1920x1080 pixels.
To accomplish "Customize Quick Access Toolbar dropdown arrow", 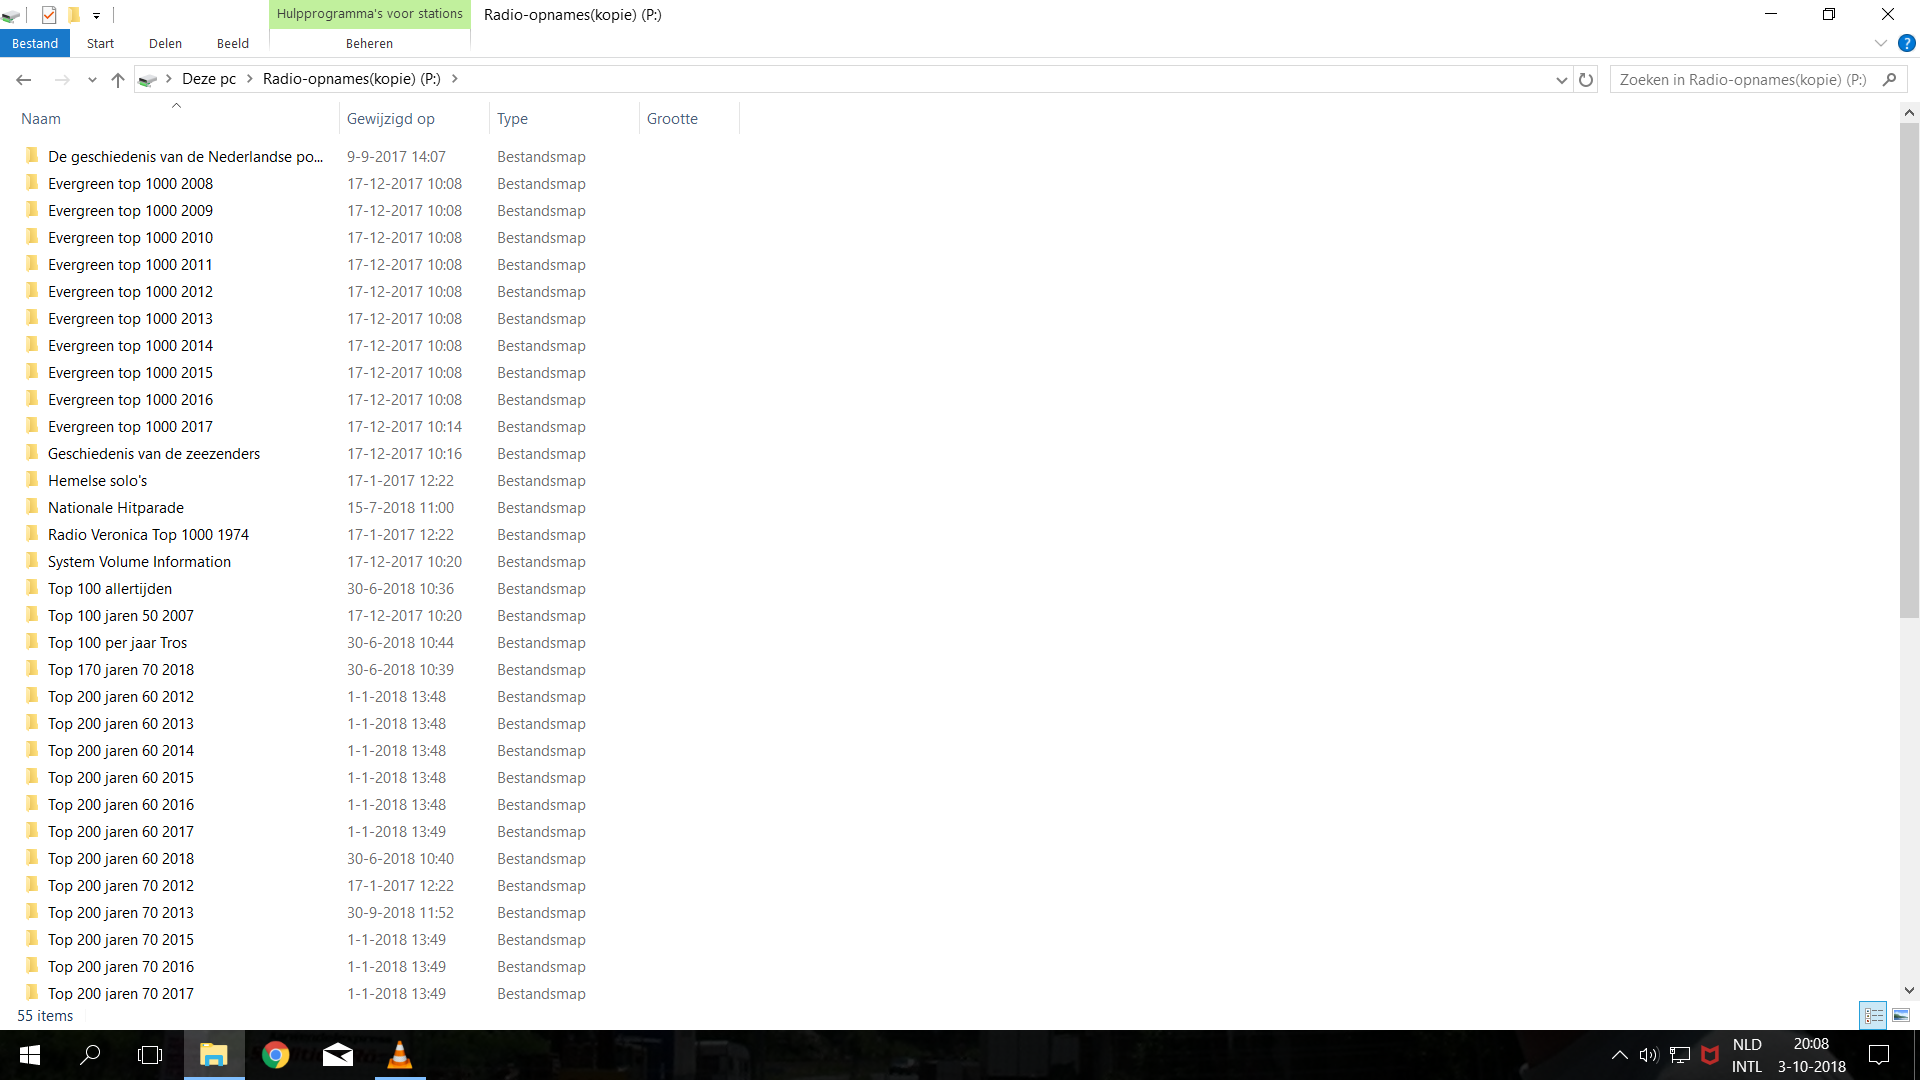I will click(96, 15).
